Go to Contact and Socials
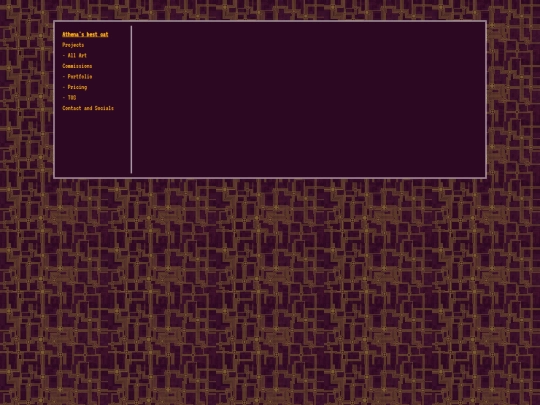Viewport: 540px width, 405px height. [x=88, y=108]
